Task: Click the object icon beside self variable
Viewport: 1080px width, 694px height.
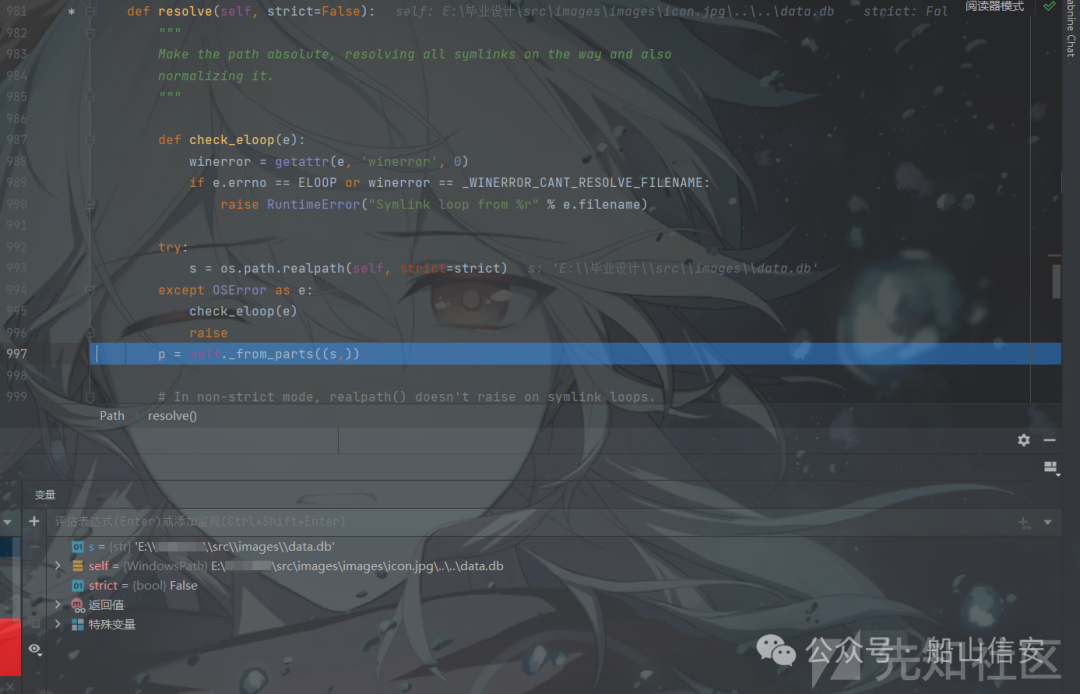Action: click(78, 566)
